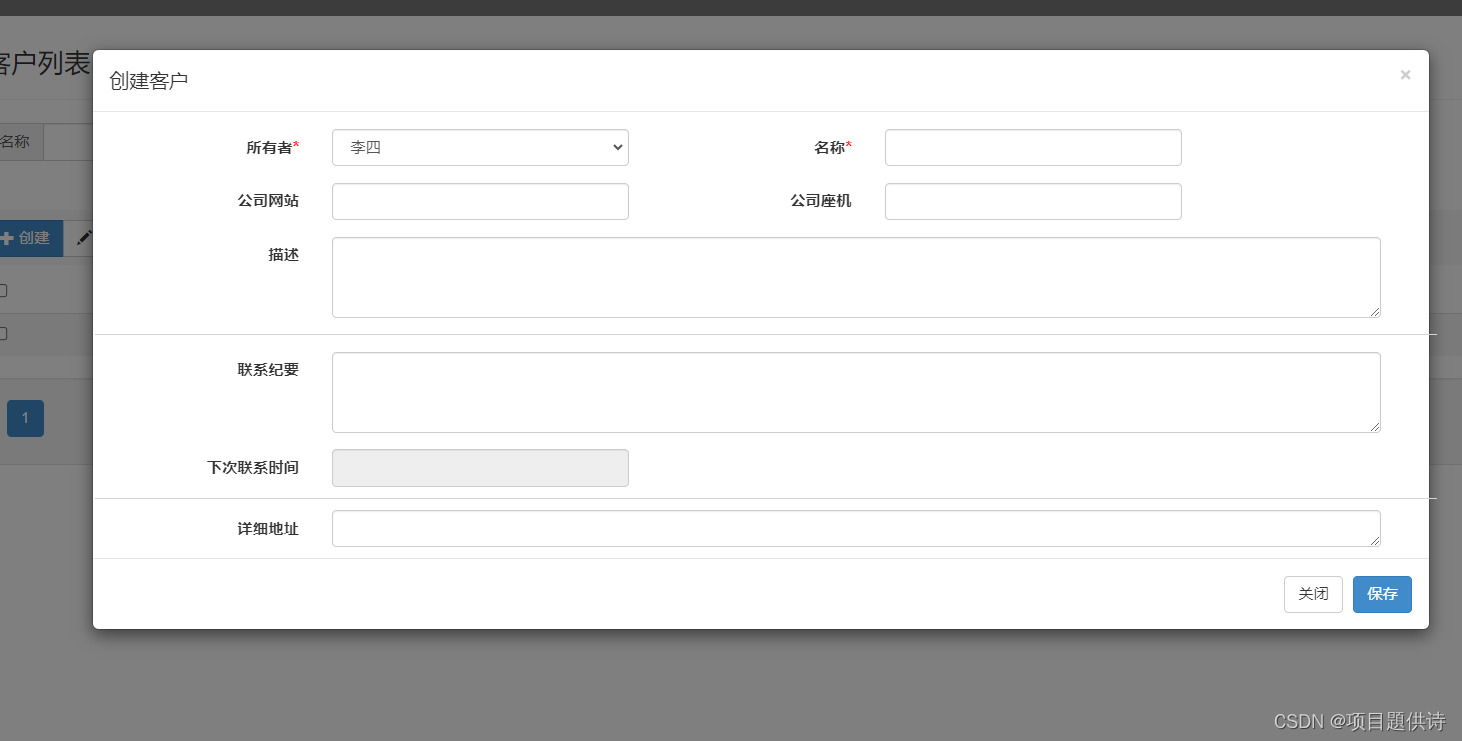This screenshot has width=1462, height=741.
Task: Go to page 1 in the pagination
Action: [x=25, y=418]
